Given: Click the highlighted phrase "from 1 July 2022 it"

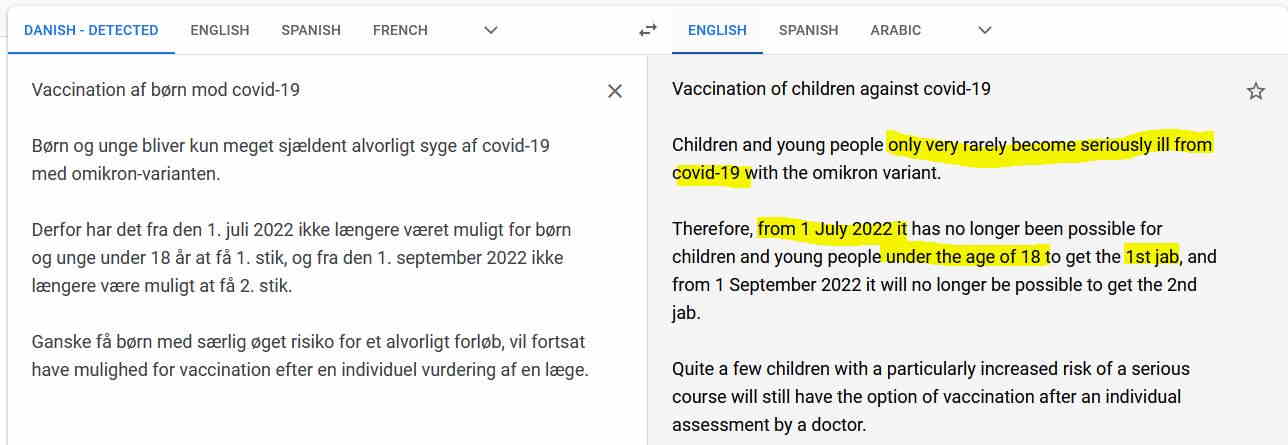Looking at the screenshot, I should pyautogui.click(x=832, y=229).
